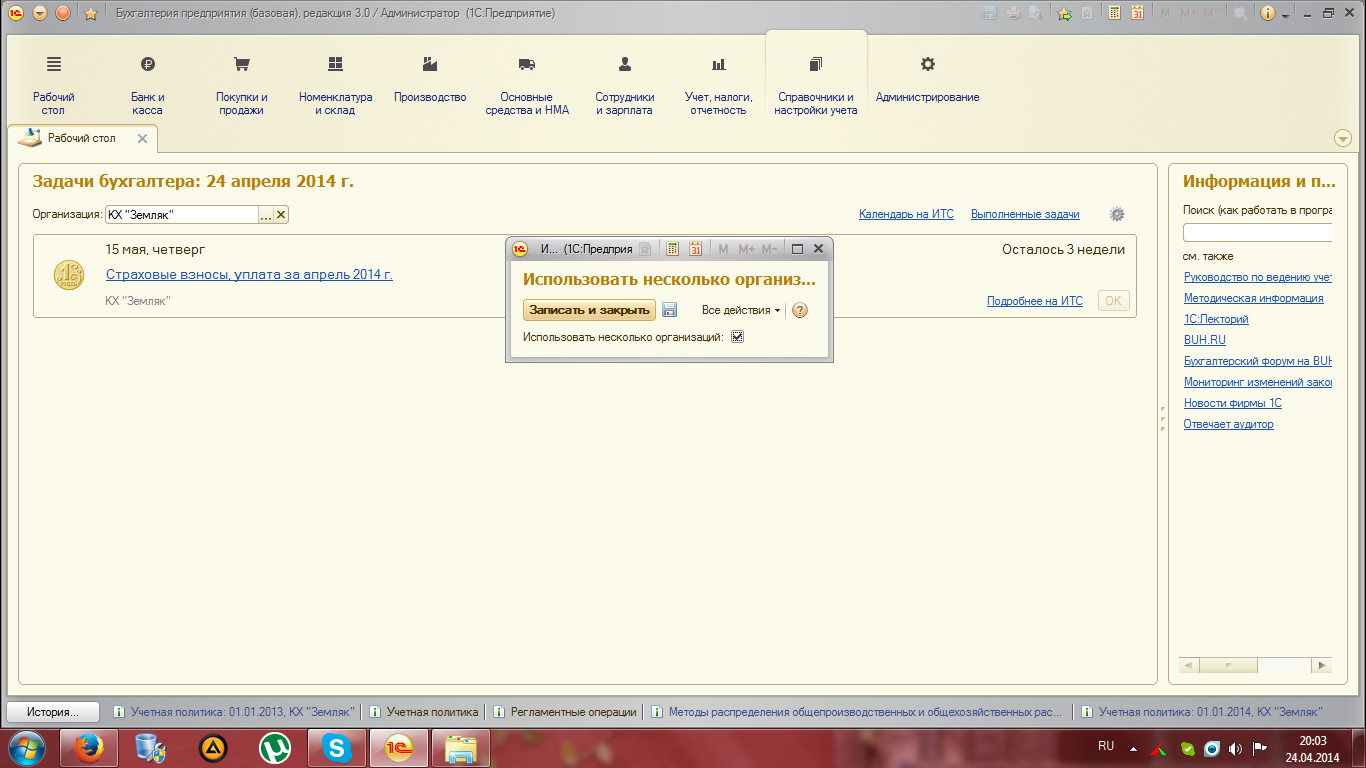
Task: Open the orange main menu dropdown arrow
Action: click(40, 13)
